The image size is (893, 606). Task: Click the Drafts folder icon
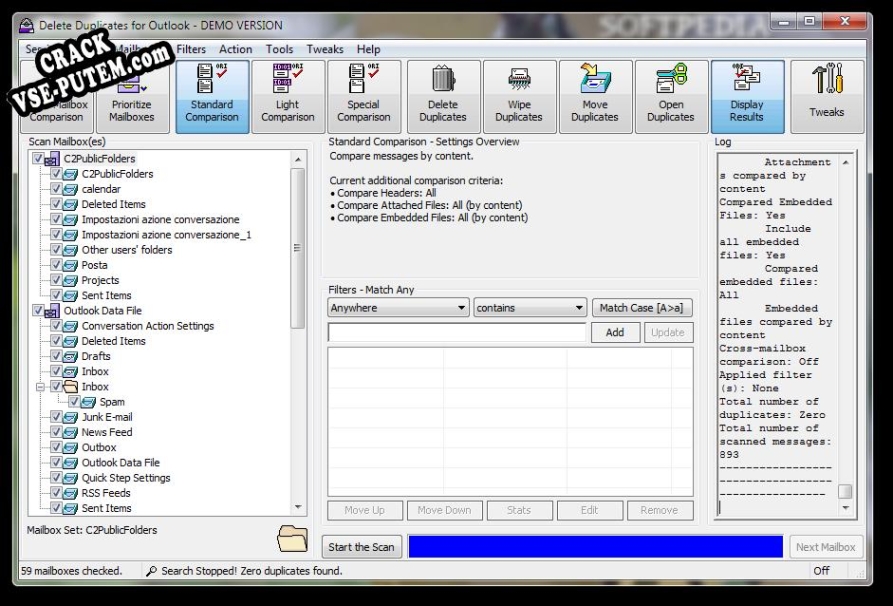click(71, 357)
